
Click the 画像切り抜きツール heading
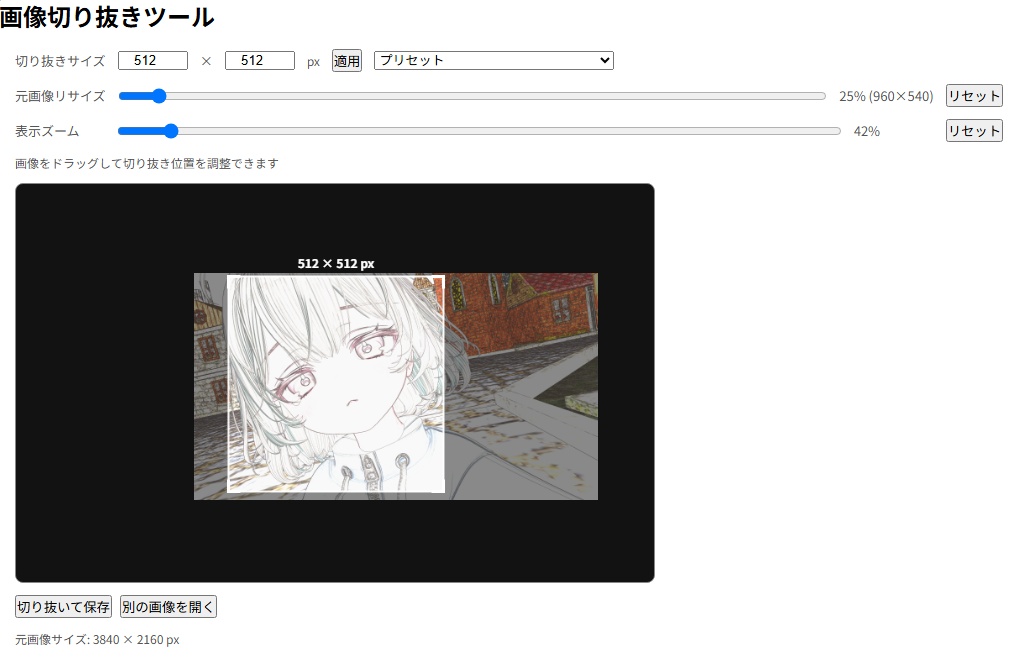(x=107, y=17)
